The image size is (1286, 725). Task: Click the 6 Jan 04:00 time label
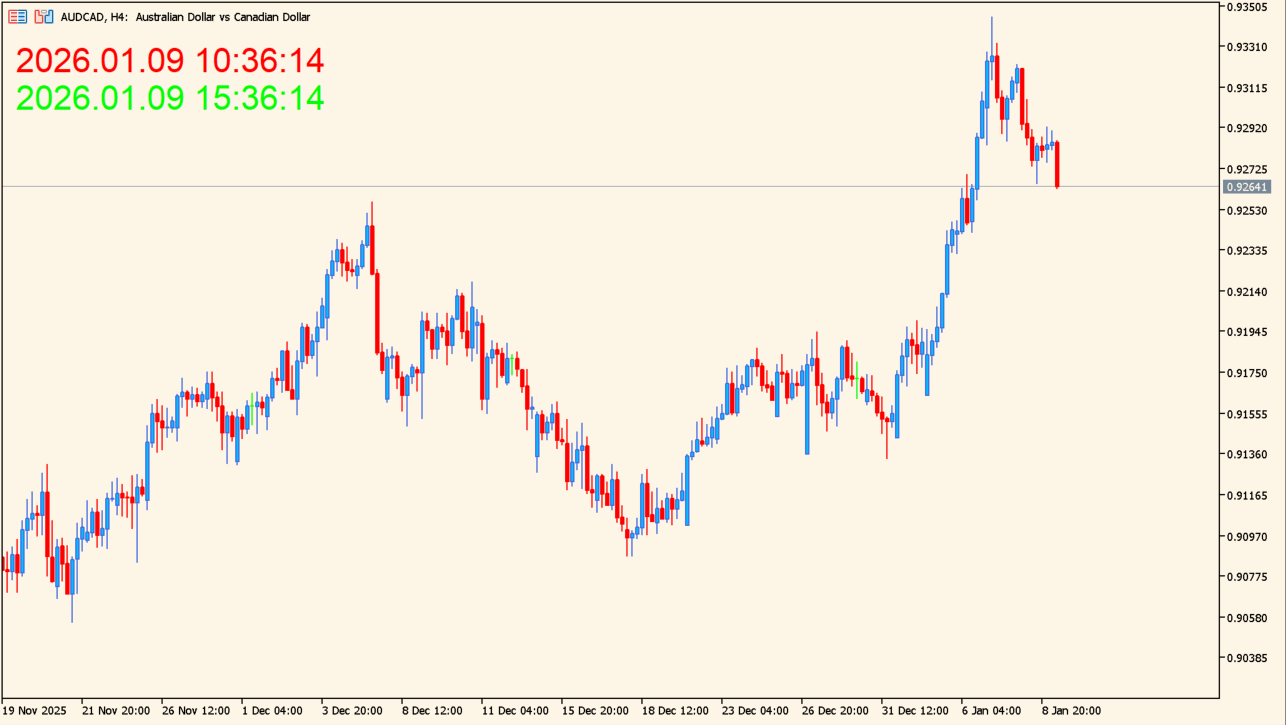[992, 710]
